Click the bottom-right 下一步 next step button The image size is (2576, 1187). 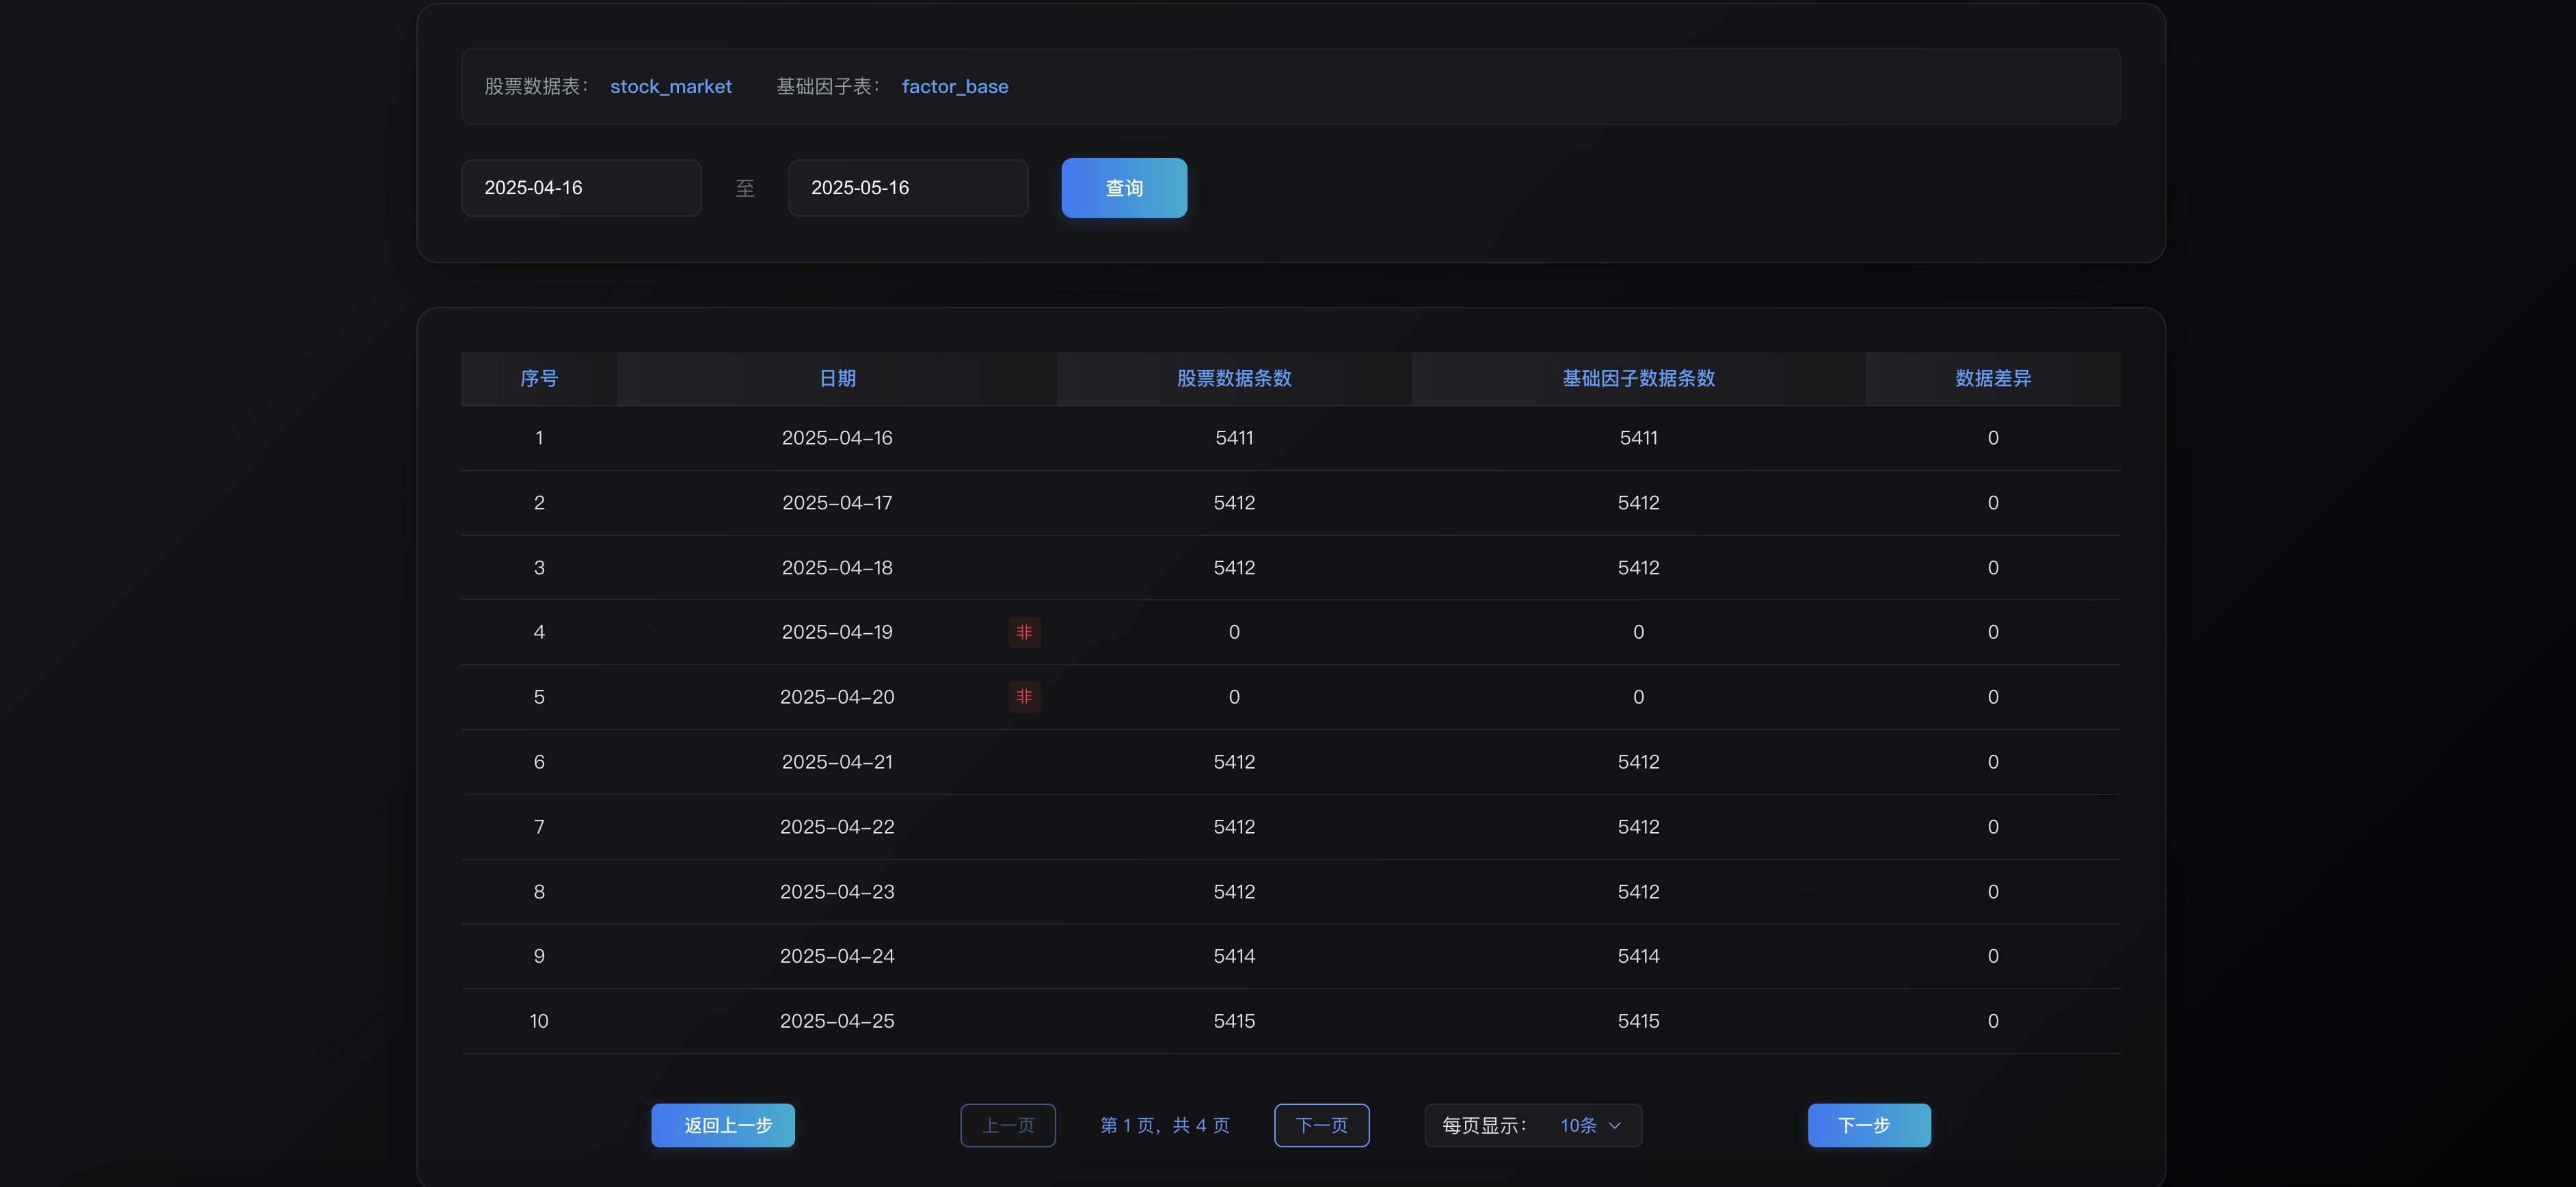tap(1868, 1125)
